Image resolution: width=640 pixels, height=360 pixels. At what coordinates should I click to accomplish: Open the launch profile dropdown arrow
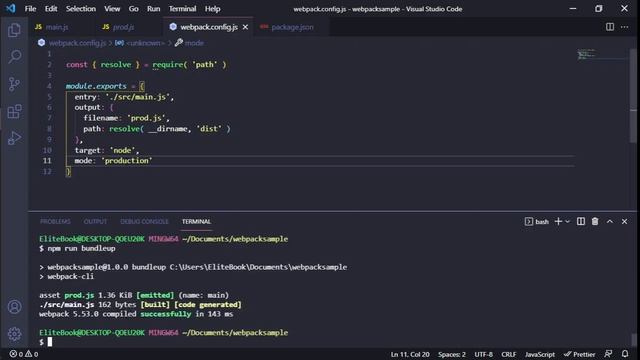tap(567, 221)
